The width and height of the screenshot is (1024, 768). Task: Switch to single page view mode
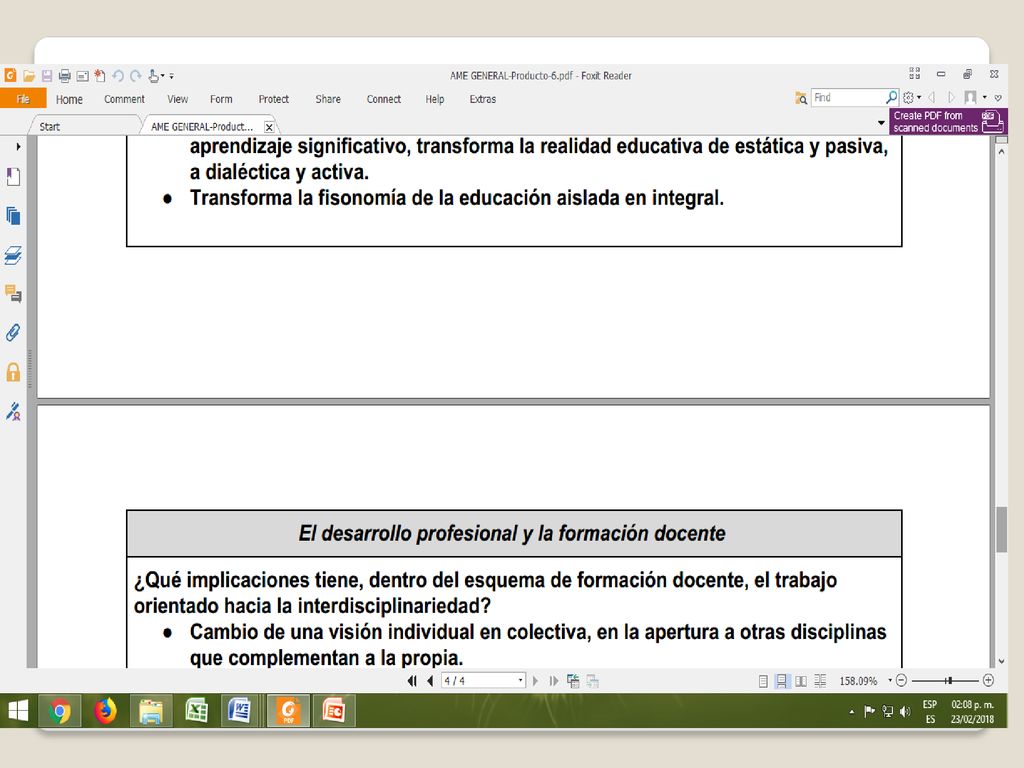[763, 681]
